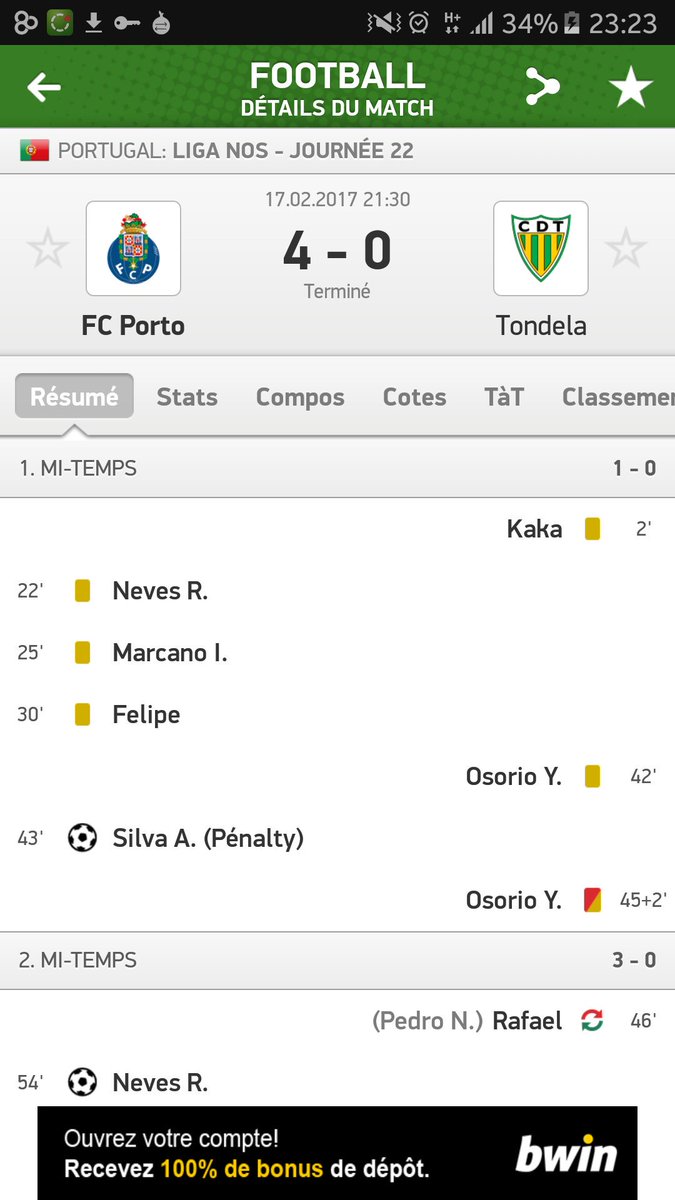Tap the back arrow in header
The image size is (675, 1200).
click(x=44, y=89)
